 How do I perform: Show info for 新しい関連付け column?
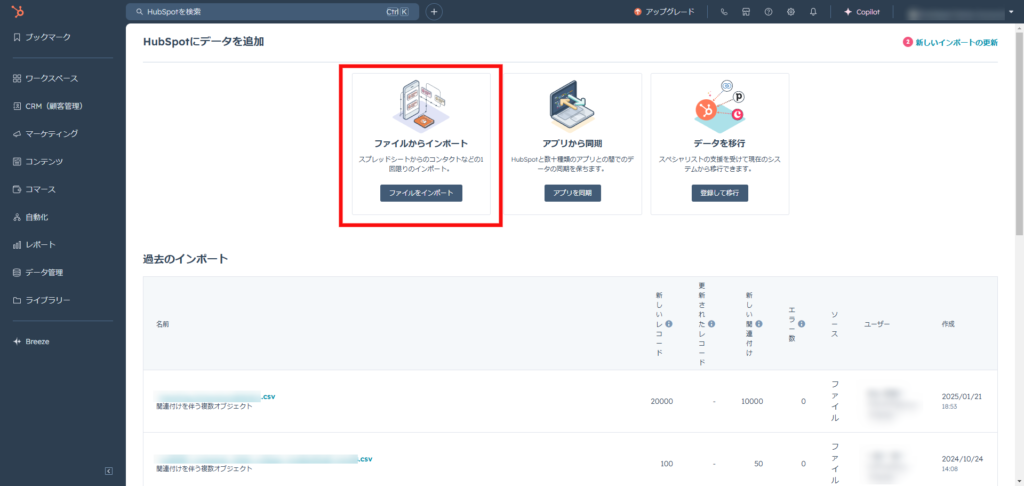point(759,323)
